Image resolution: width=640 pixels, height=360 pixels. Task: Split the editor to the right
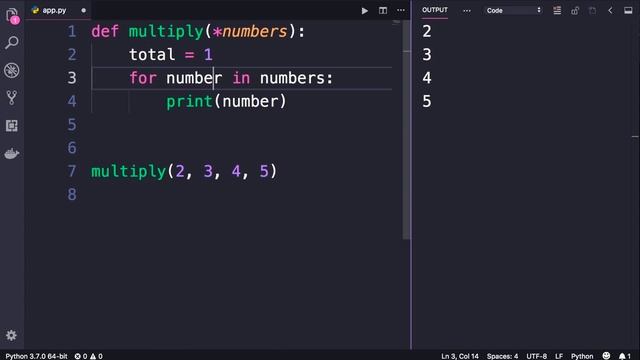[383, 11]
